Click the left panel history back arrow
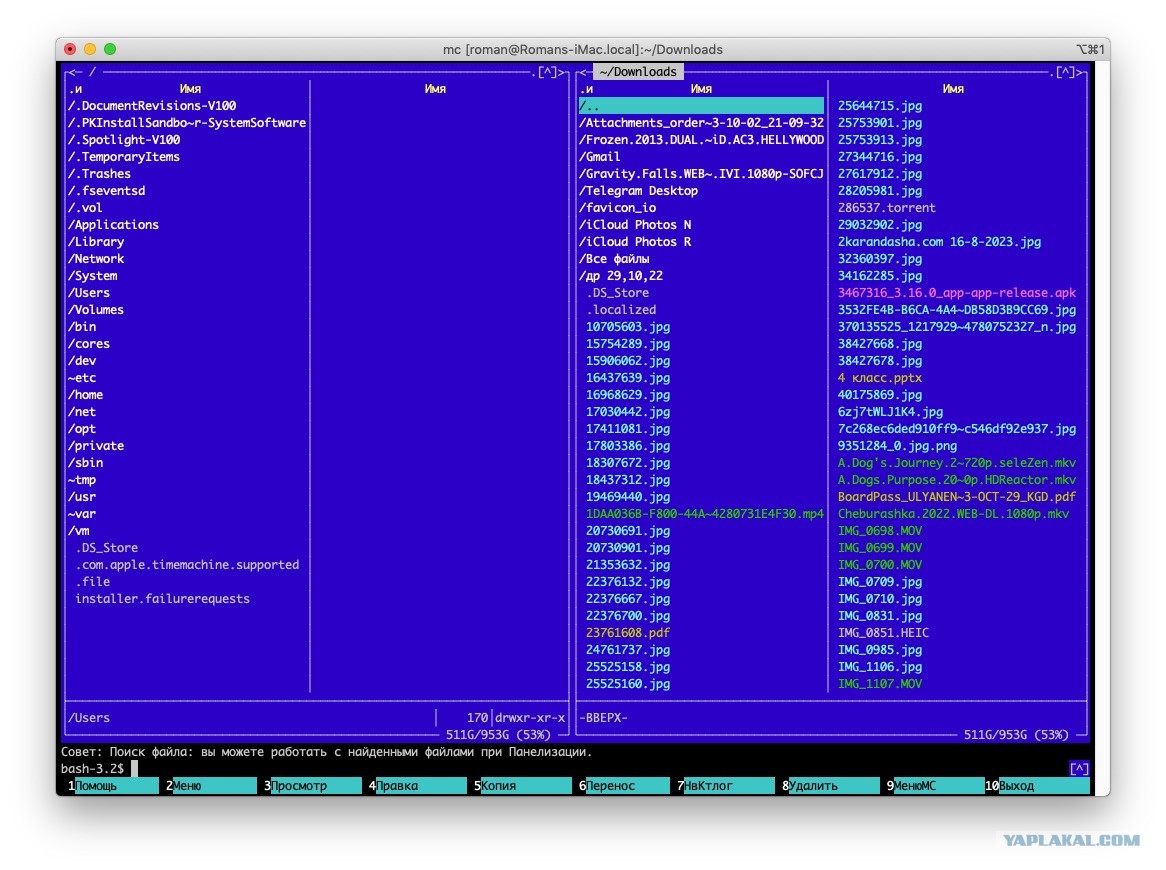Screen dimensions: 1166x870 click(x=74, y=72)
